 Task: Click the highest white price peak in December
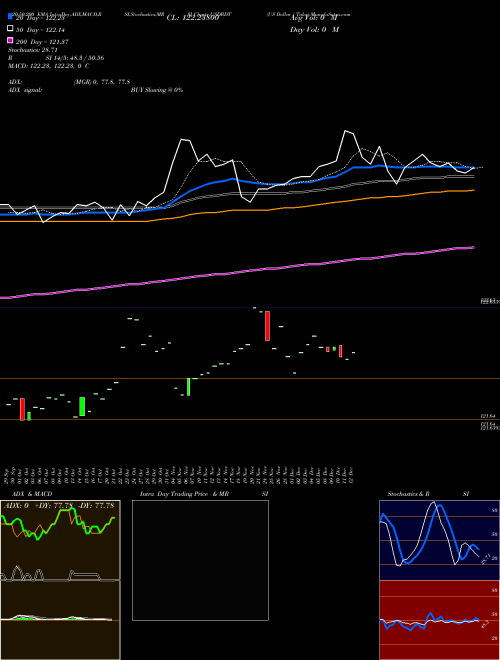(346, 131)
